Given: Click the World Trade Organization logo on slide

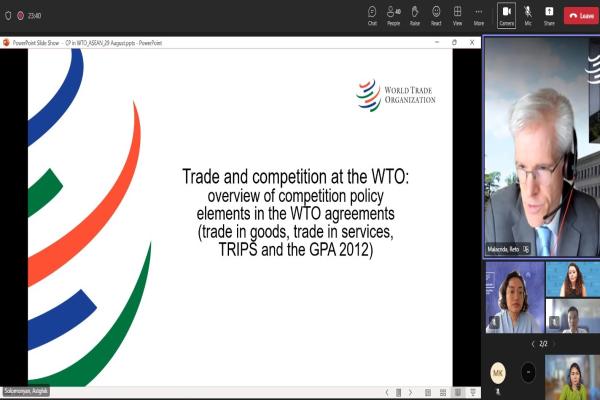Looking at the screenshot, I should pos(396,95).
